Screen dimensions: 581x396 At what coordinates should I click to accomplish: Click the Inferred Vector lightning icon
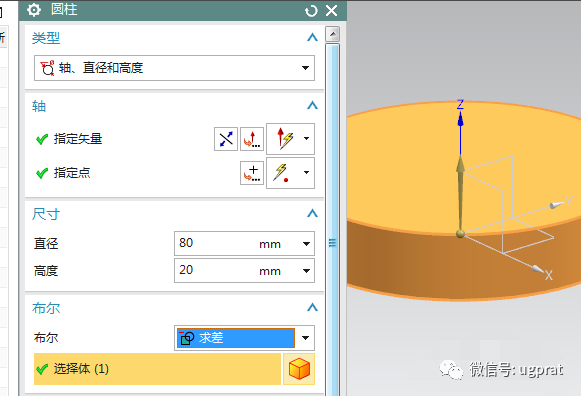[285, 139]
